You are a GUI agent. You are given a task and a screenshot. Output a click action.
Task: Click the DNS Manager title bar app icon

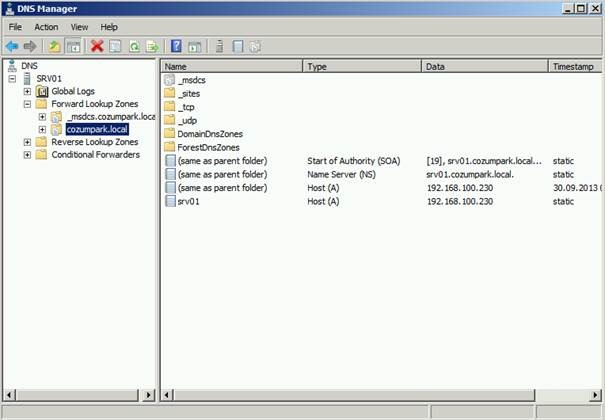[9, 9]
